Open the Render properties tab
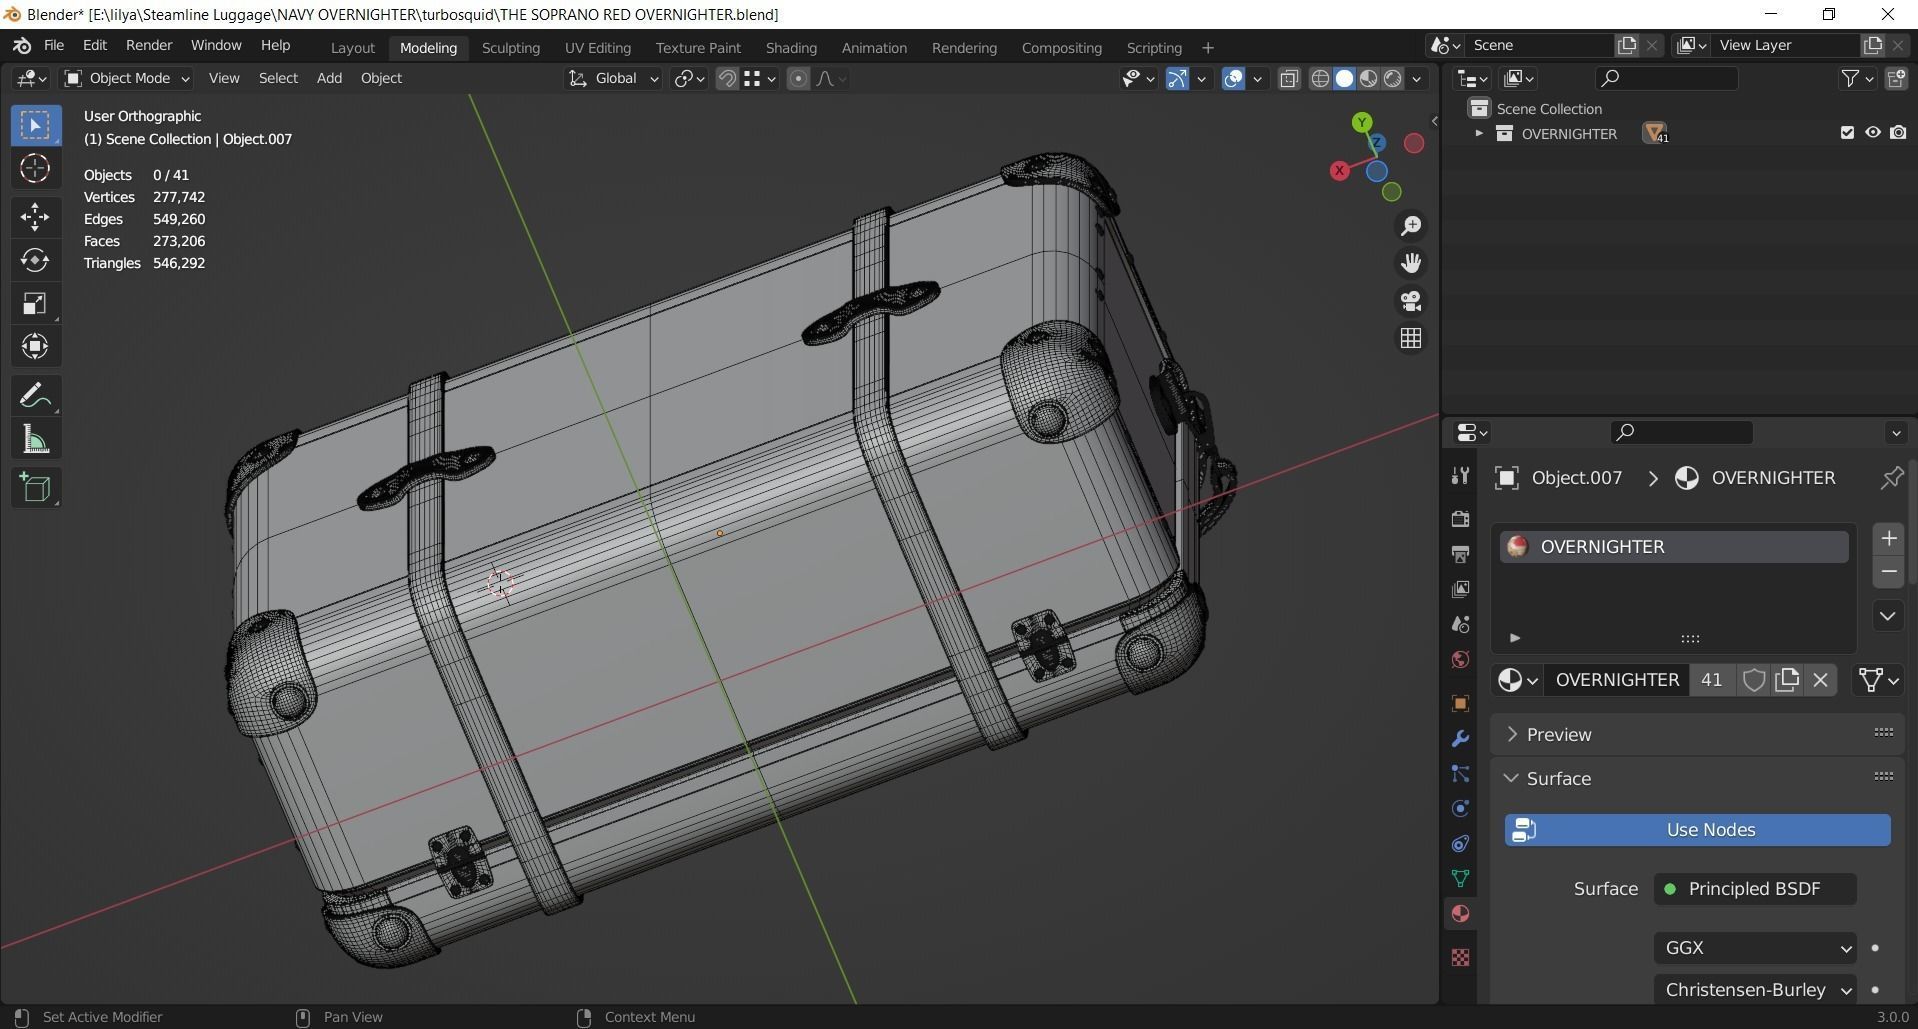The height and width of the screenshot is (1029, 1918). pos(1460,518)
